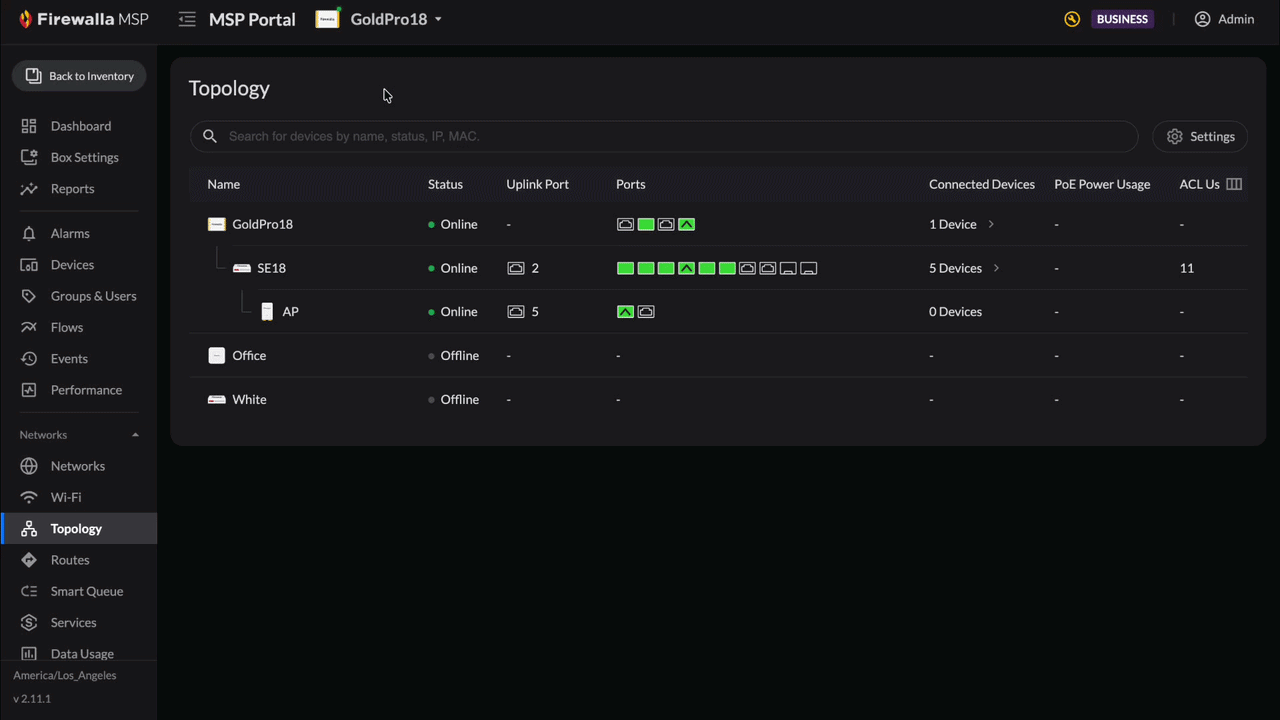
Task: Click the Name column header
Action: point(224,184)
